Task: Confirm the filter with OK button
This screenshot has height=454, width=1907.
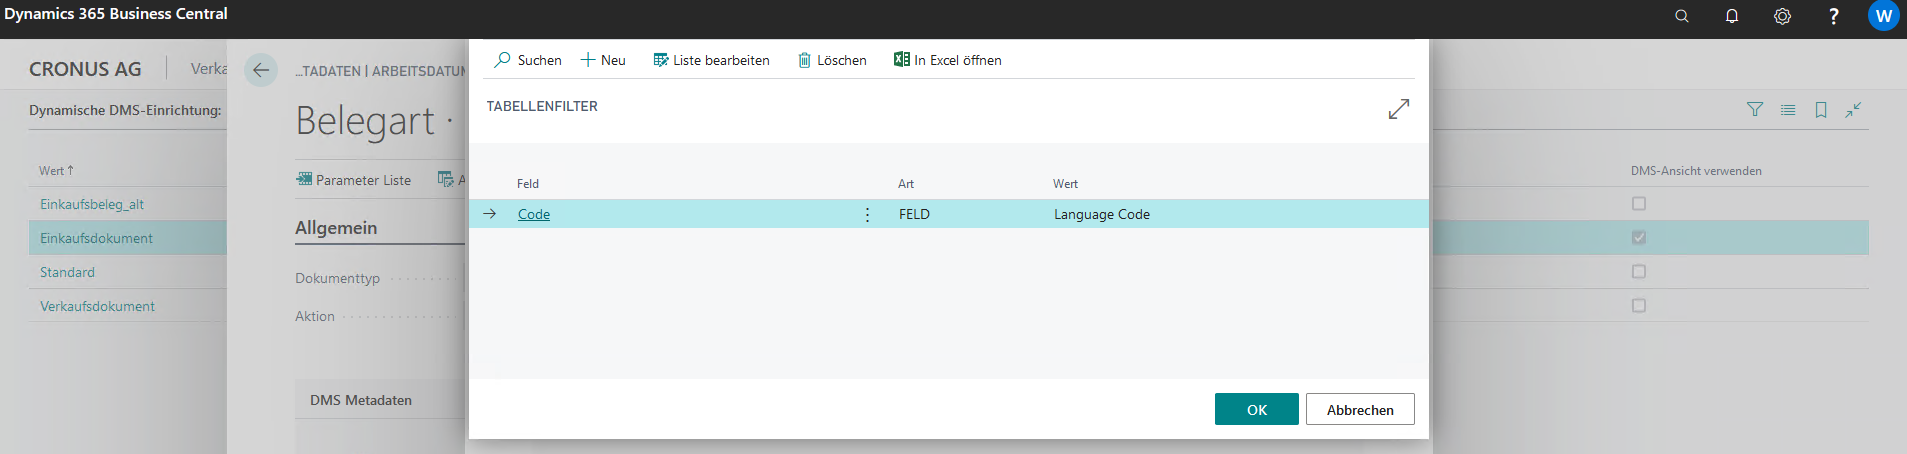Action: [1256, 410]
